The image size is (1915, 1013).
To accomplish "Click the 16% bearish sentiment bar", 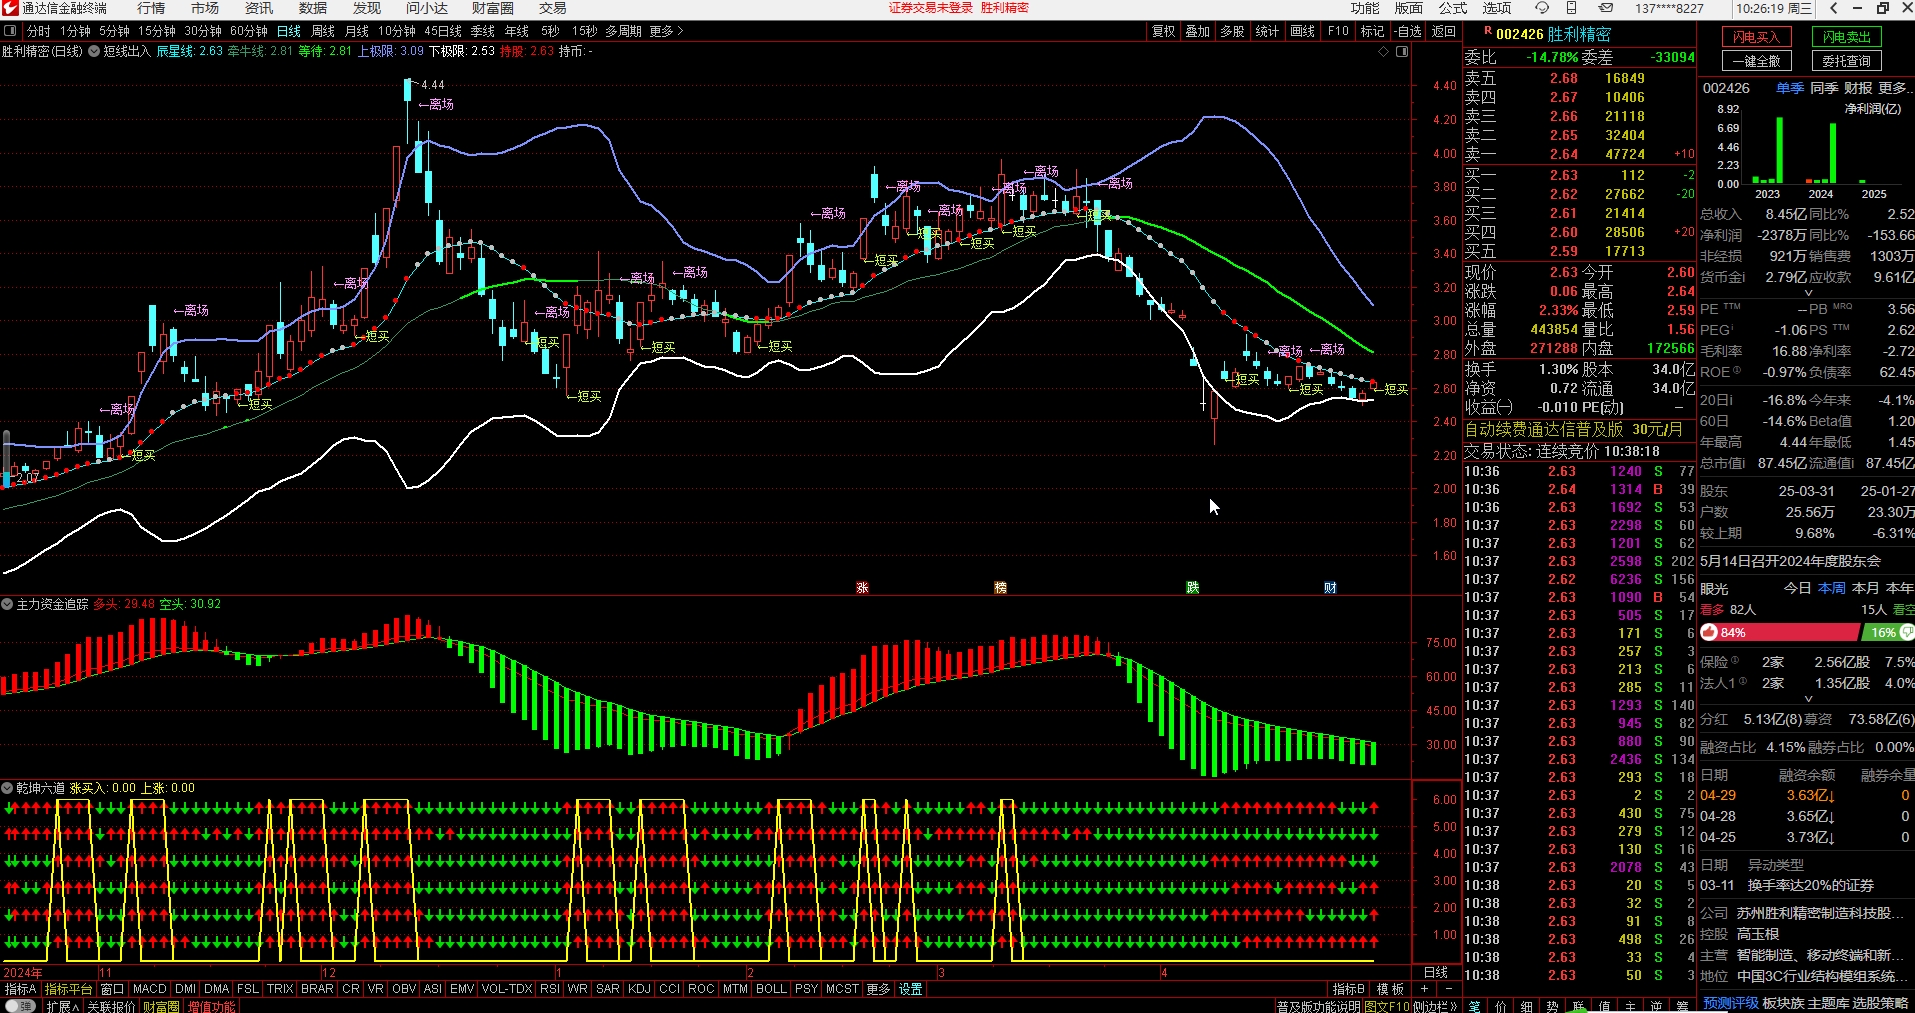I will (1888, 632).
